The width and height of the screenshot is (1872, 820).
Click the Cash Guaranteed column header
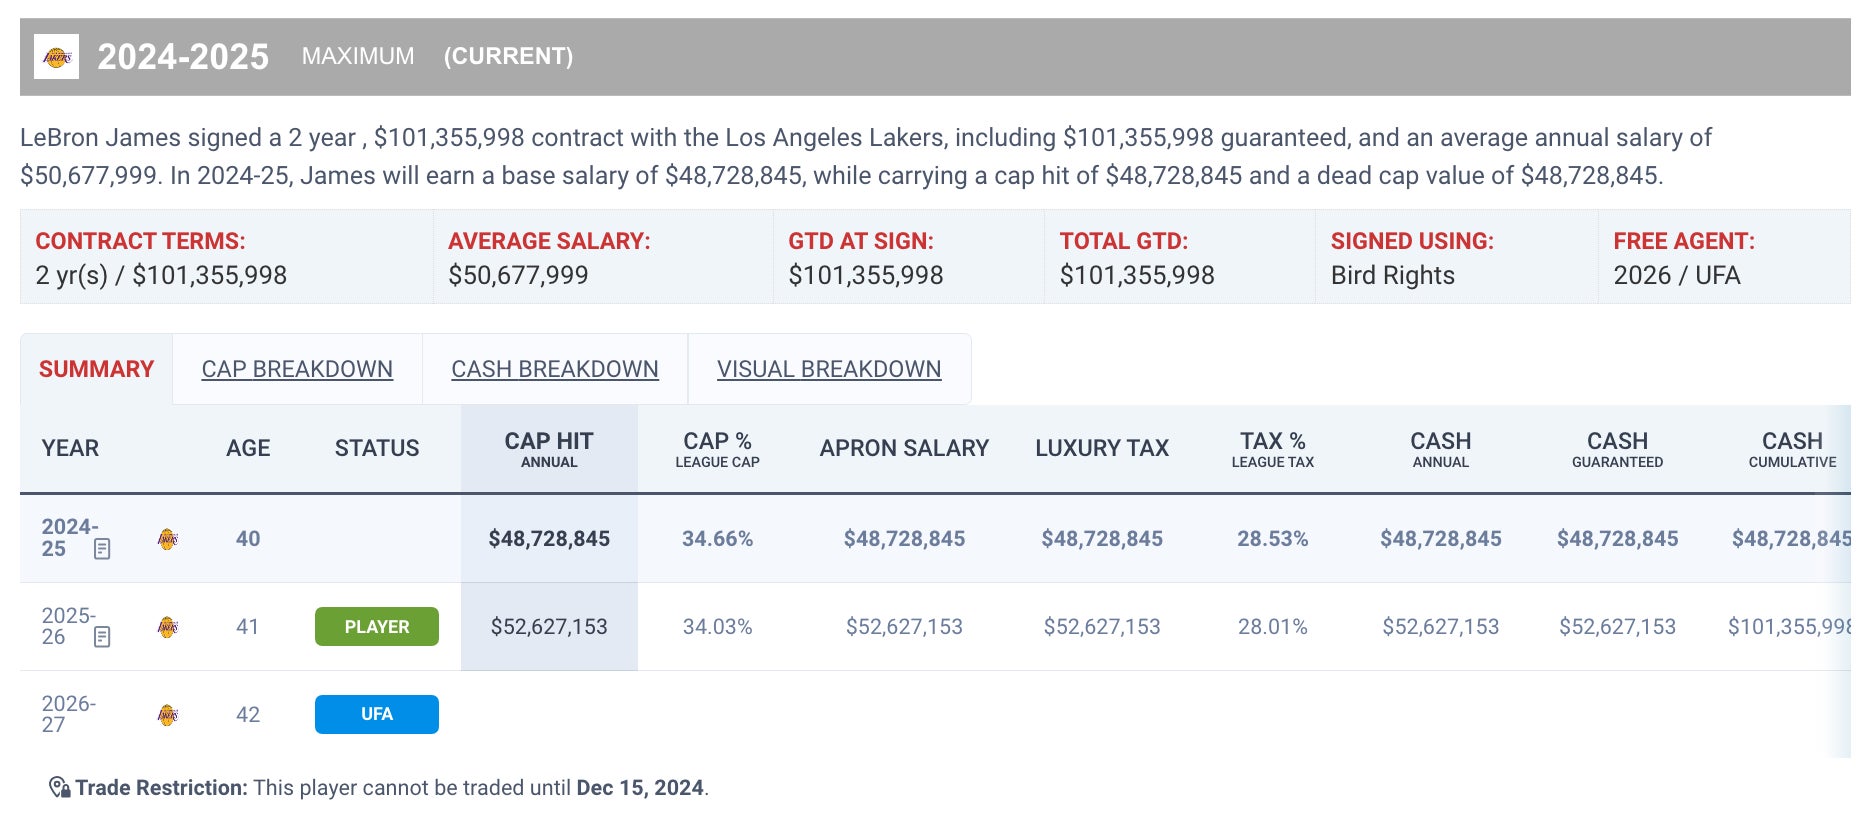[1617, 449]
